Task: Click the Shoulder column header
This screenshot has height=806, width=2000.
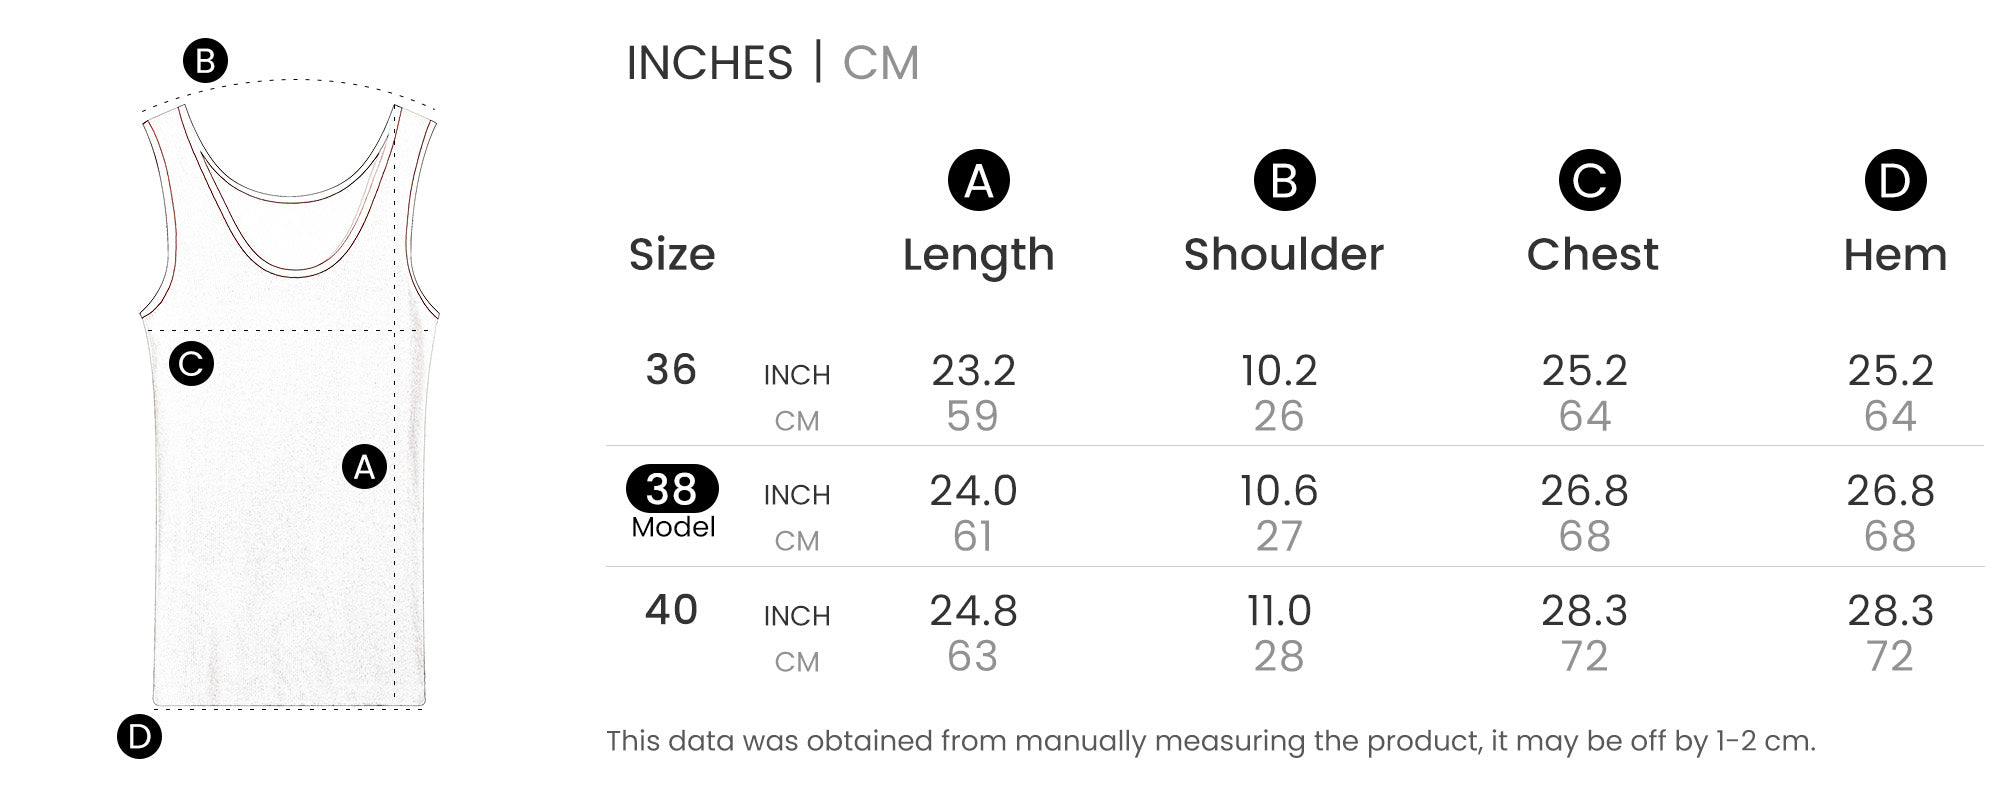Action: click(1284, 255)
